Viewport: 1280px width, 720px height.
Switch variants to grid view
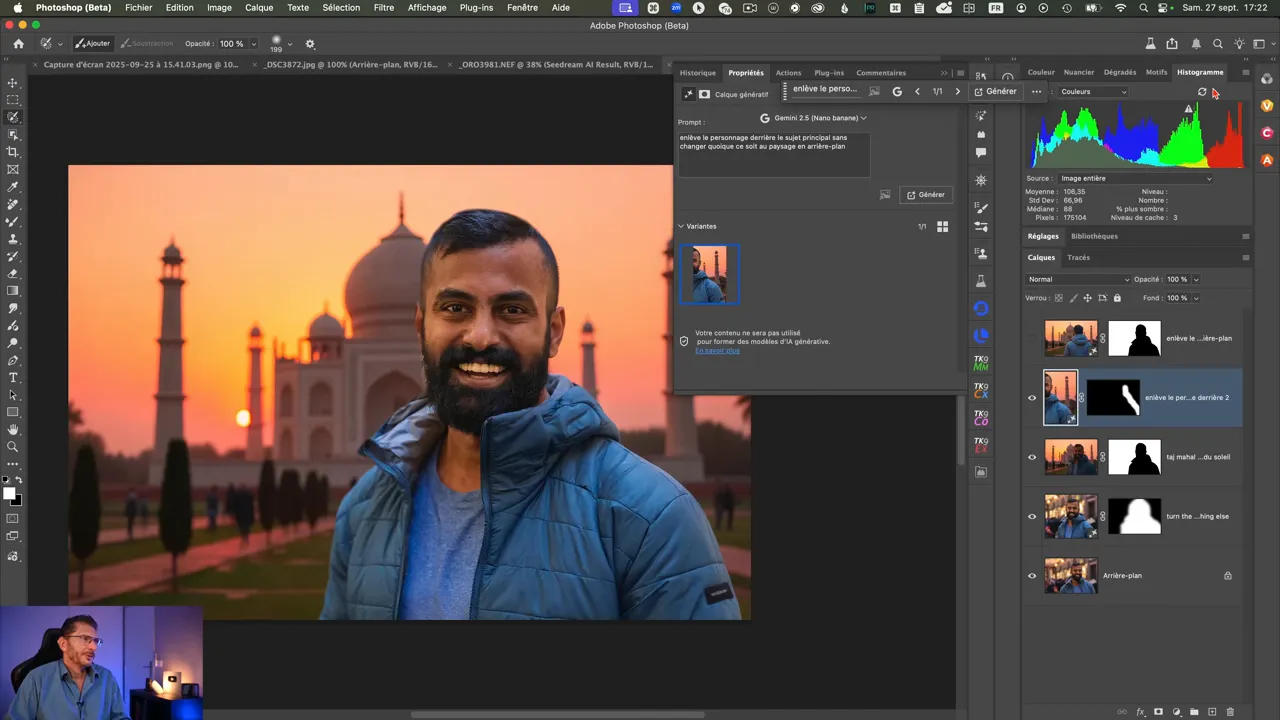(942, 227)
